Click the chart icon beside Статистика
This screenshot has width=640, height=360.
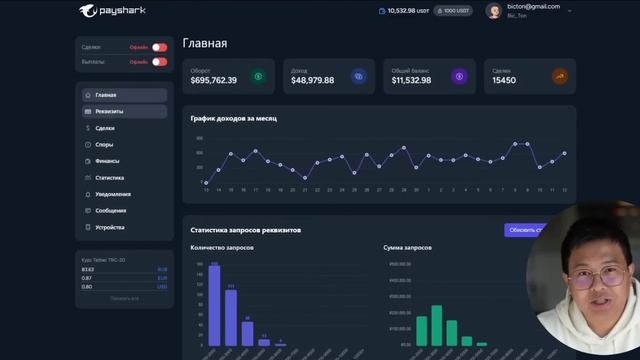pos(88,178)
